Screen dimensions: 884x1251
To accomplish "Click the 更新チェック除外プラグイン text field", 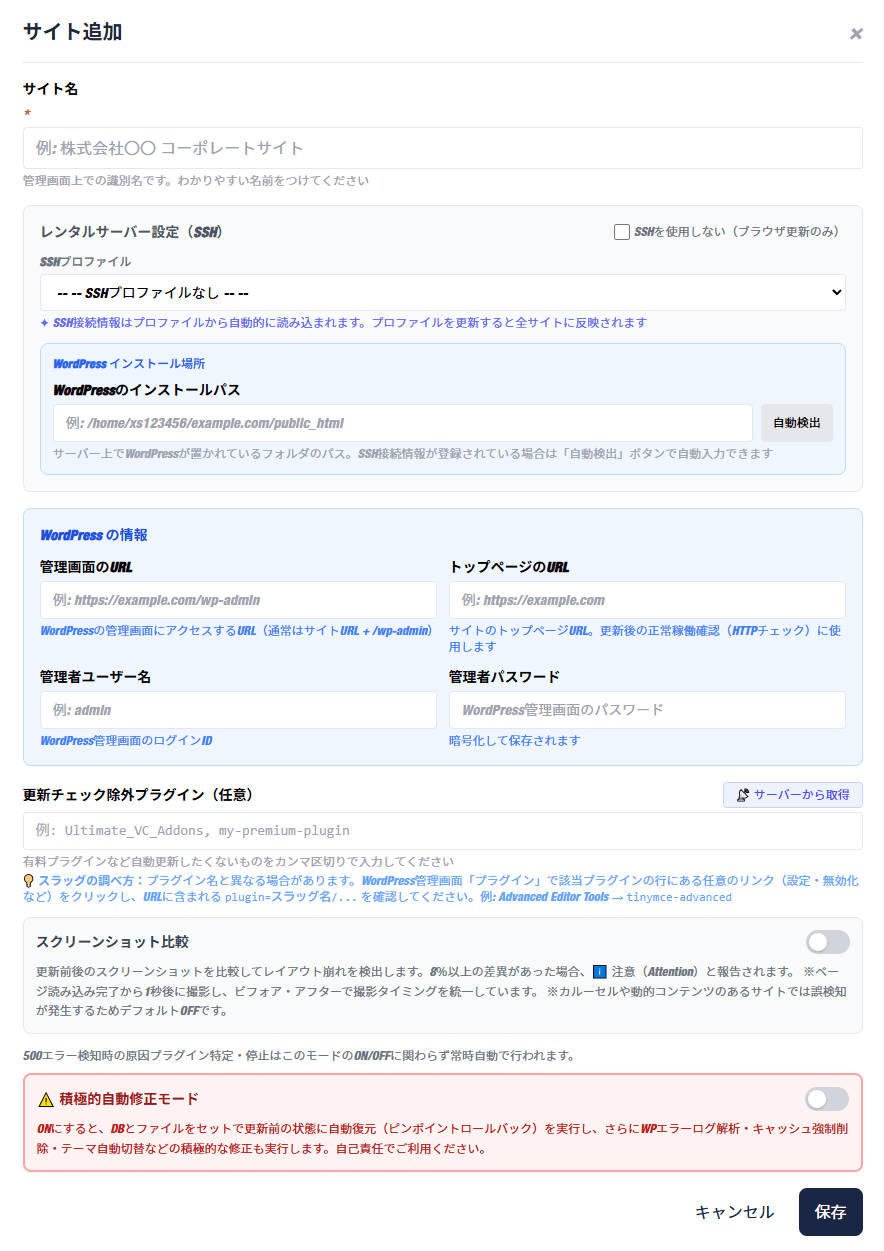I will click(442, 831).
